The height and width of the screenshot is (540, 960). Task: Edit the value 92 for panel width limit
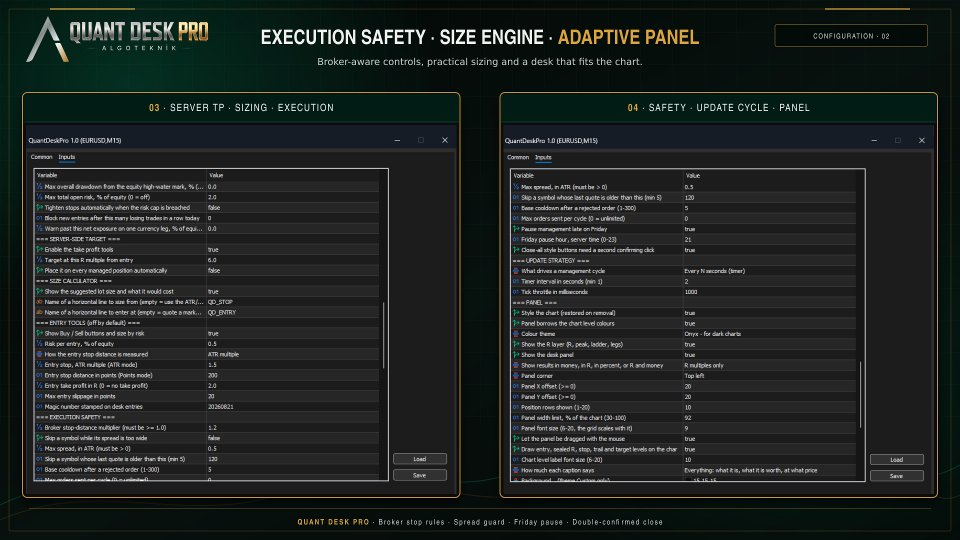[x=769, y=418]
